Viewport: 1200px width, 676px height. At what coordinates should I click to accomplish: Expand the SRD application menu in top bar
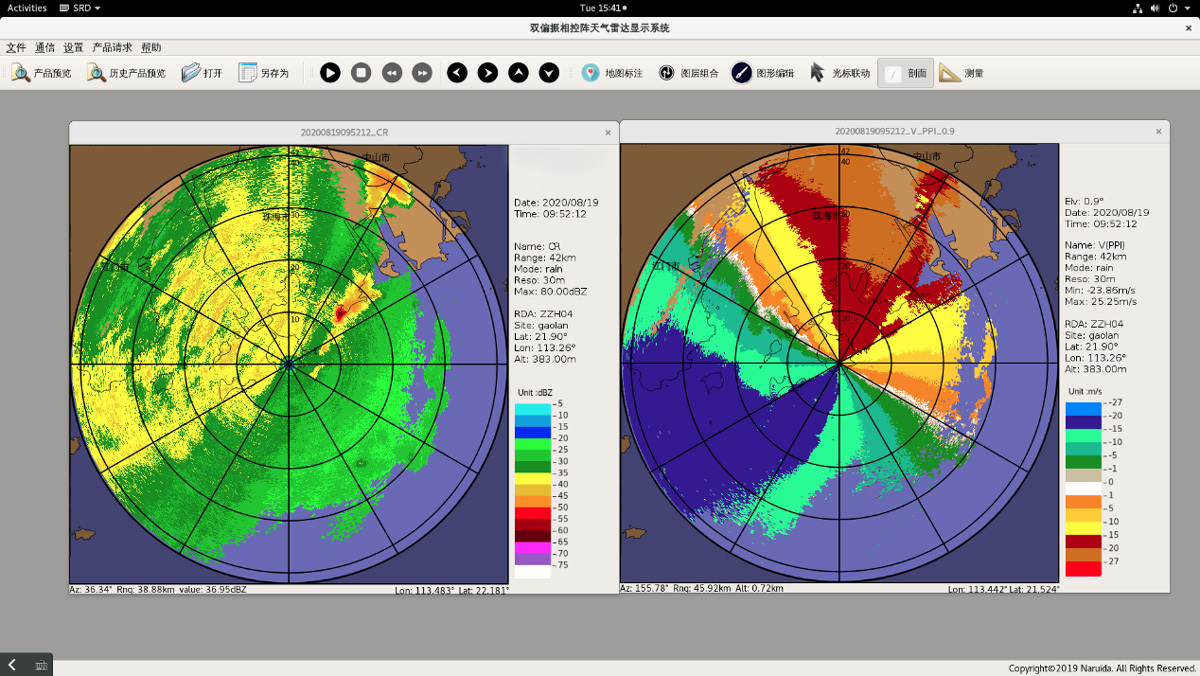pos(80,8)
